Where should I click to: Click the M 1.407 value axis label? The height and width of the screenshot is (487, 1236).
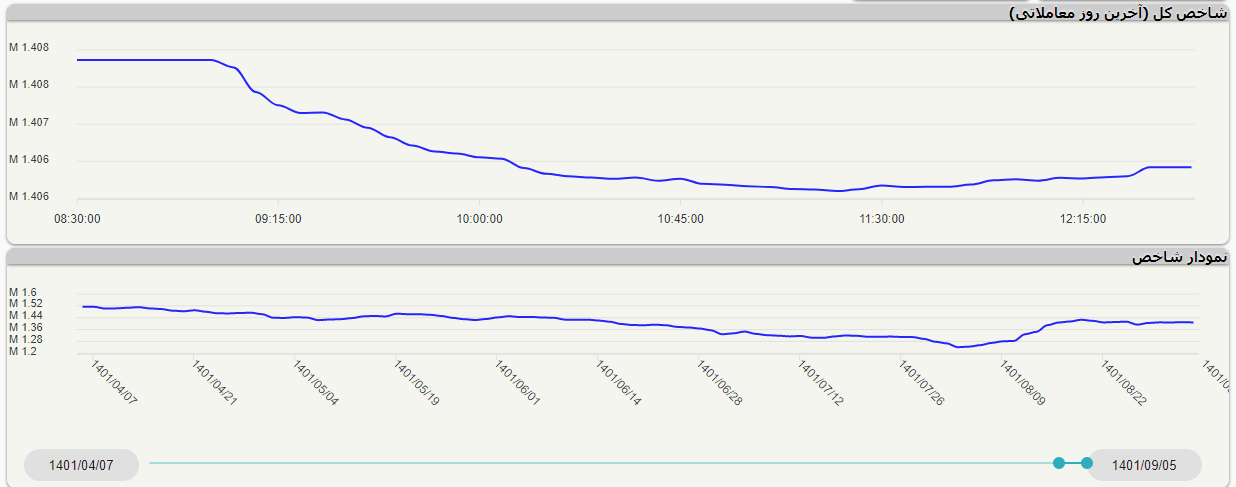(x=28, y=122)
